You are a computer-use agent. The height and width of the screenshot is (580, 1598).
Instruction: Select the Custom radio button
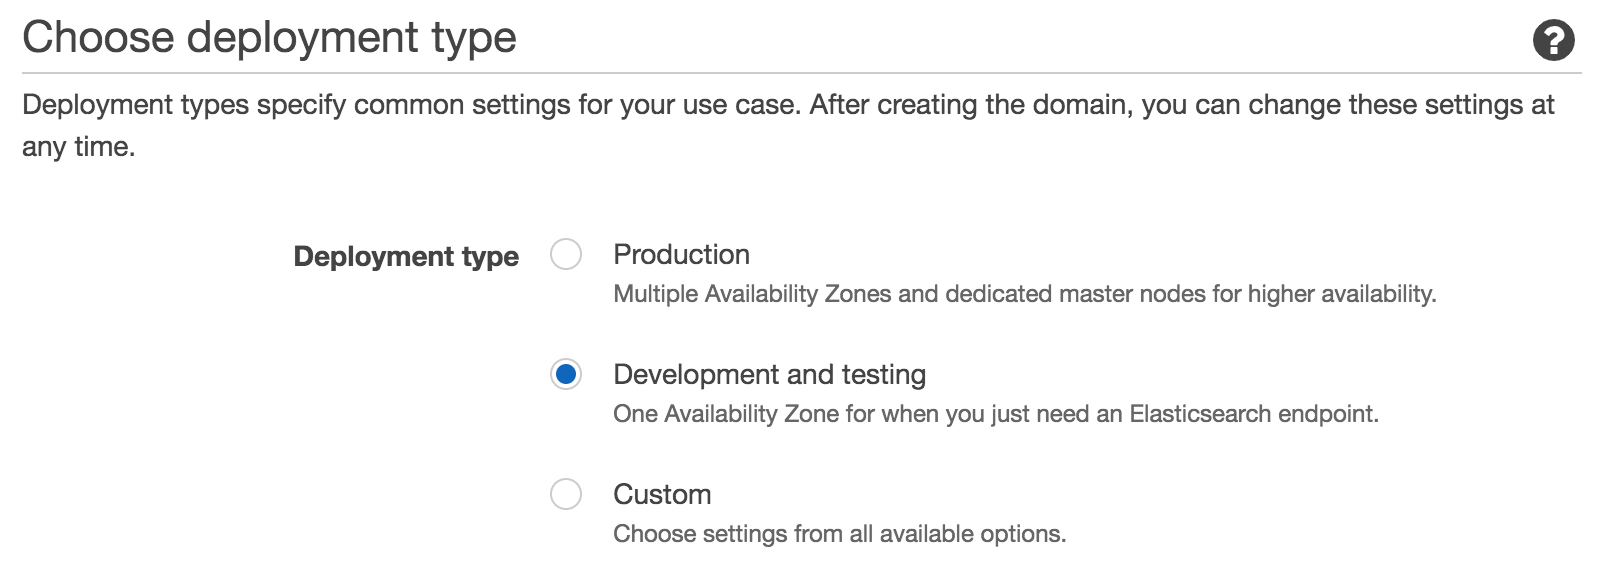(566, 494)
